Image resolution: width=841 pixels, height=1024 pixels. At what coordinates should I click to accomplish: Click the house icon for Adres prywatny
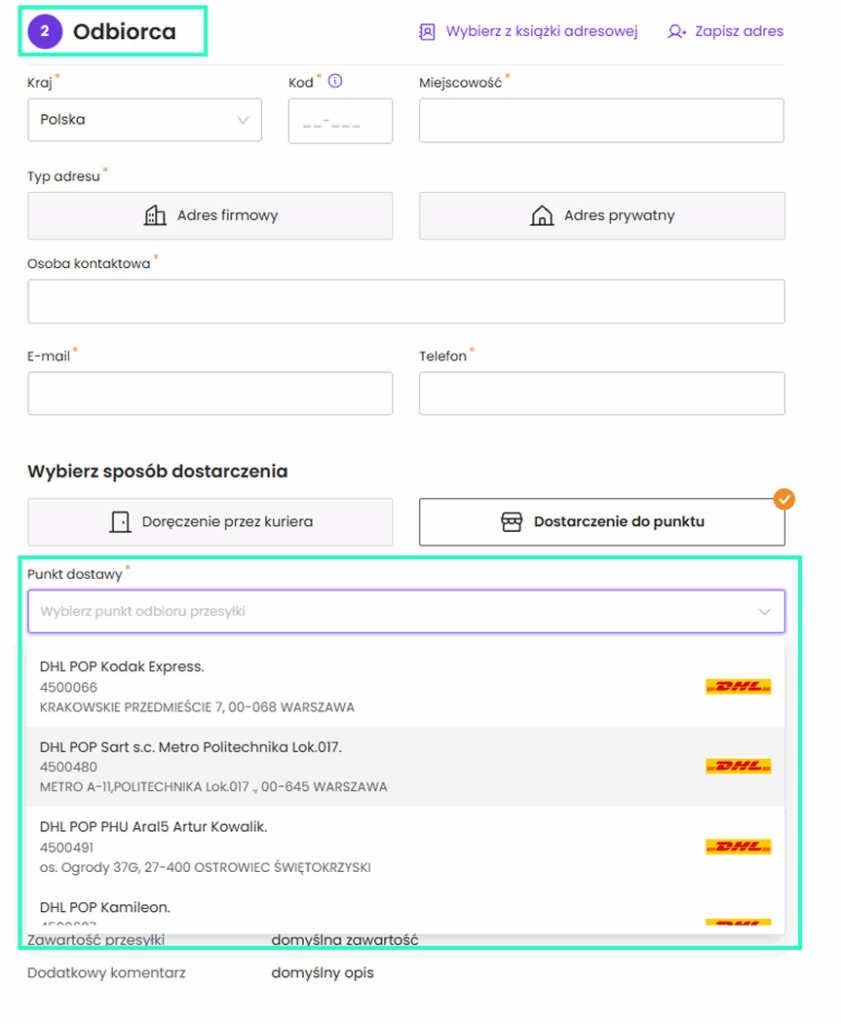(541, 215)
